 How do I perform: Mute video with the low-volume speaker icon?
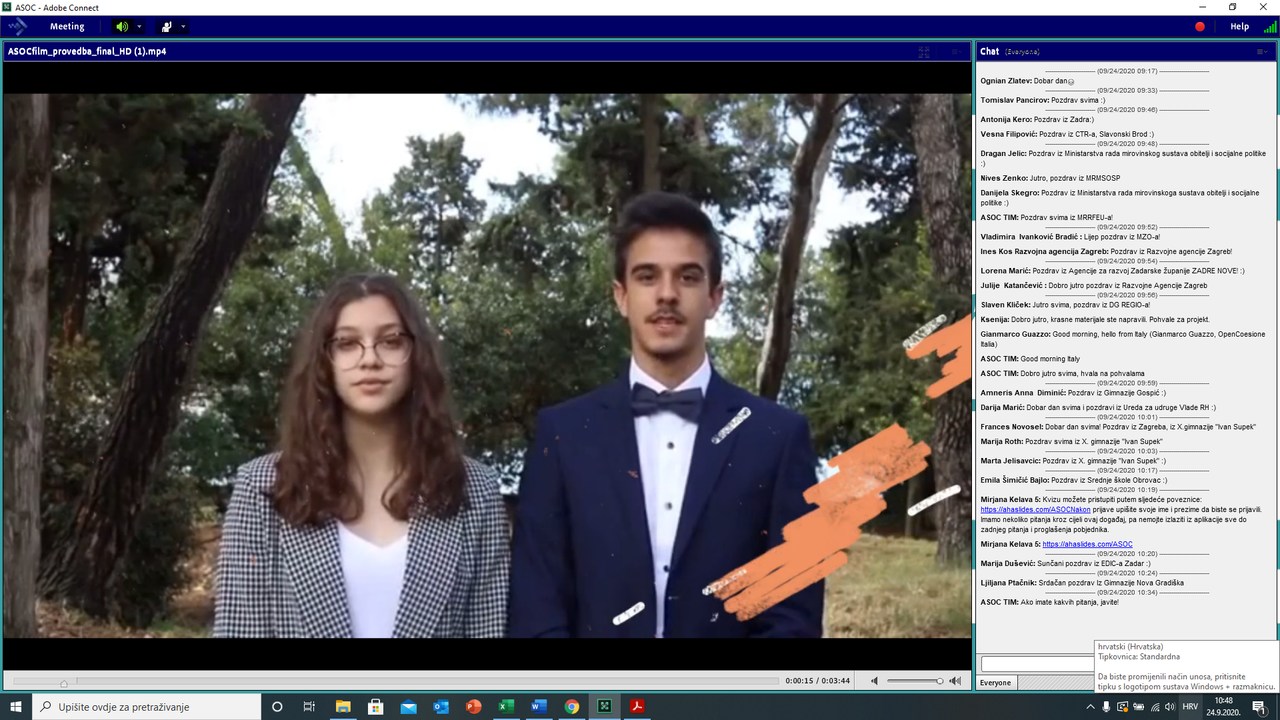click(874, 681)
